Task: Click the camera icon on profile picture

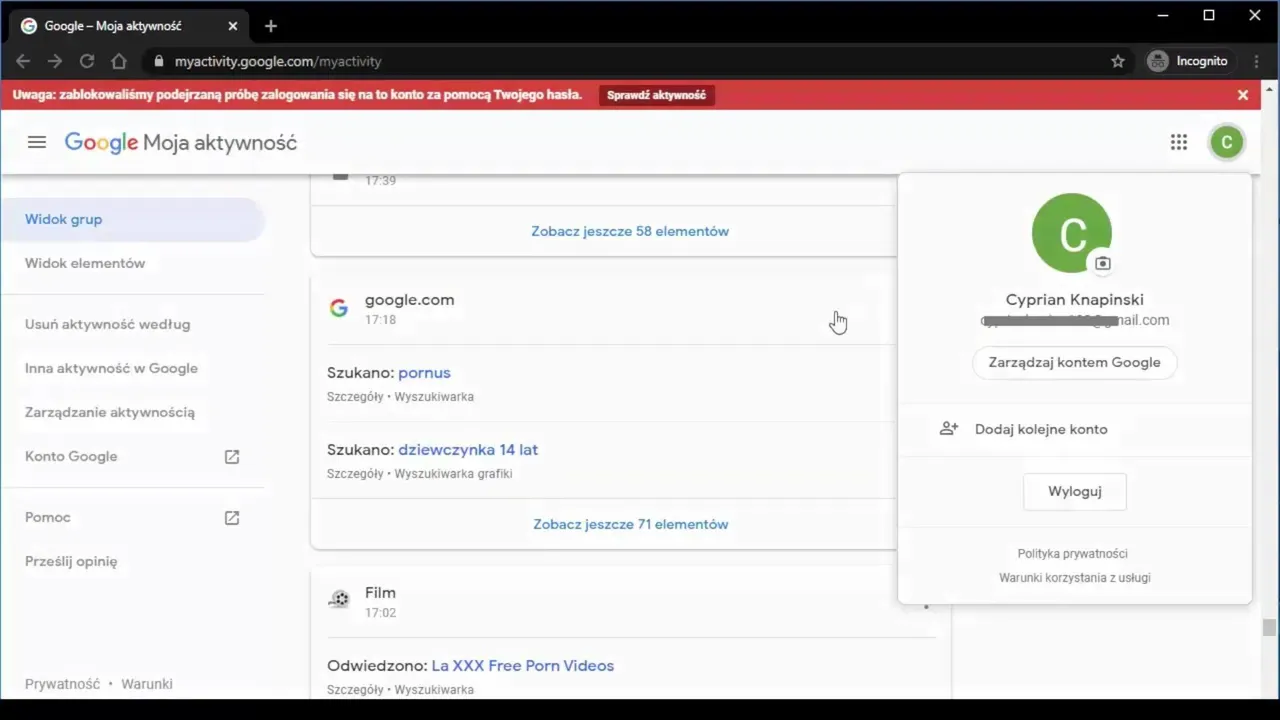Action: (x=1102, y=263)
